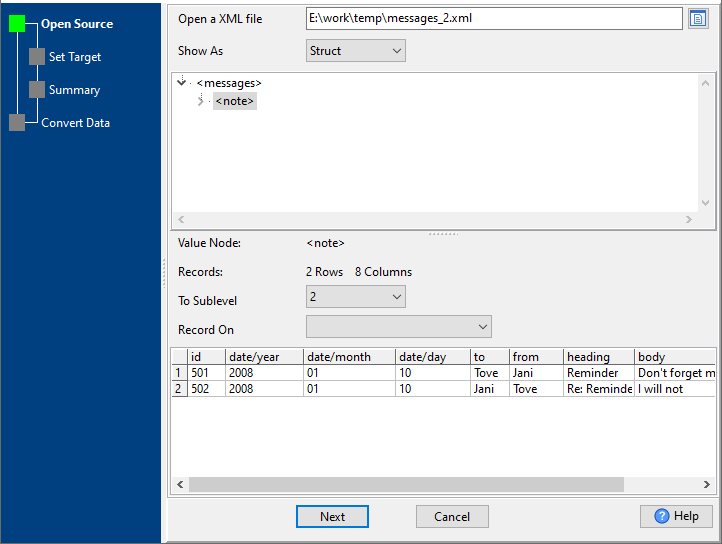
Task: Select the <note> tree item
Action: 235,101
